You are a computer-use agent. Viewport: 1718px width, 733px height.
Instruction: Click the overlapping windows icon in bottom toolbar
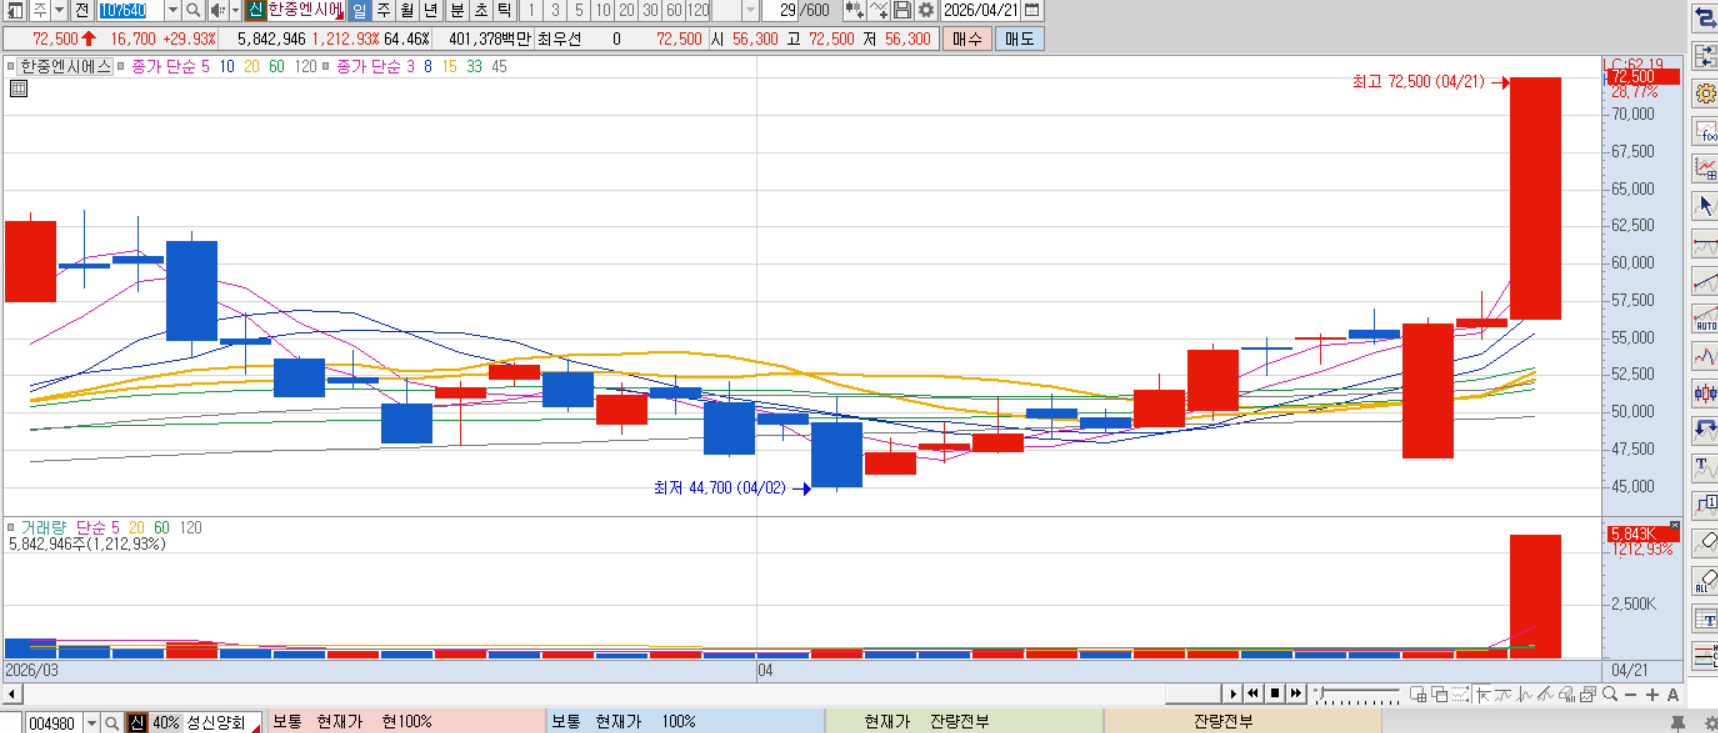pyautogui.click(x=1439, y=695)
